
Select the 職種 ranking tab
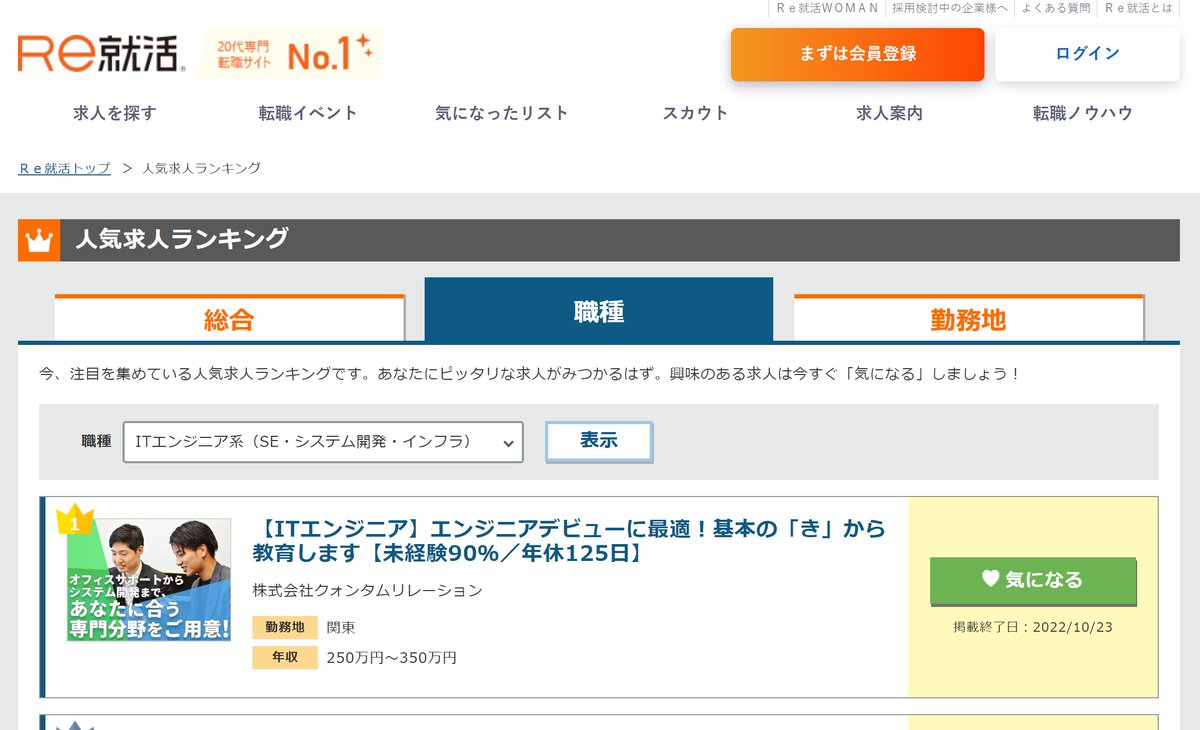599,311
